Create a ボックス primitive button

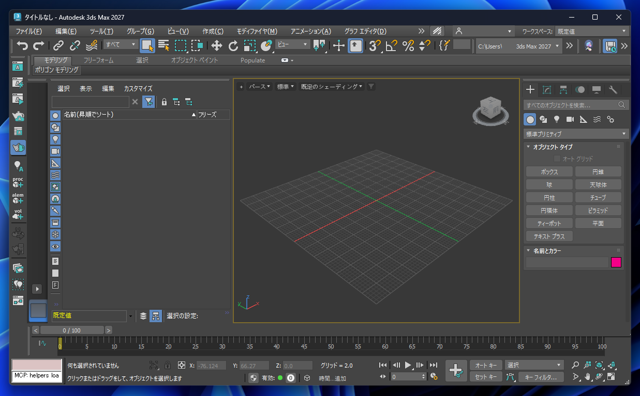pyautogui.click(x=549, y=172)
